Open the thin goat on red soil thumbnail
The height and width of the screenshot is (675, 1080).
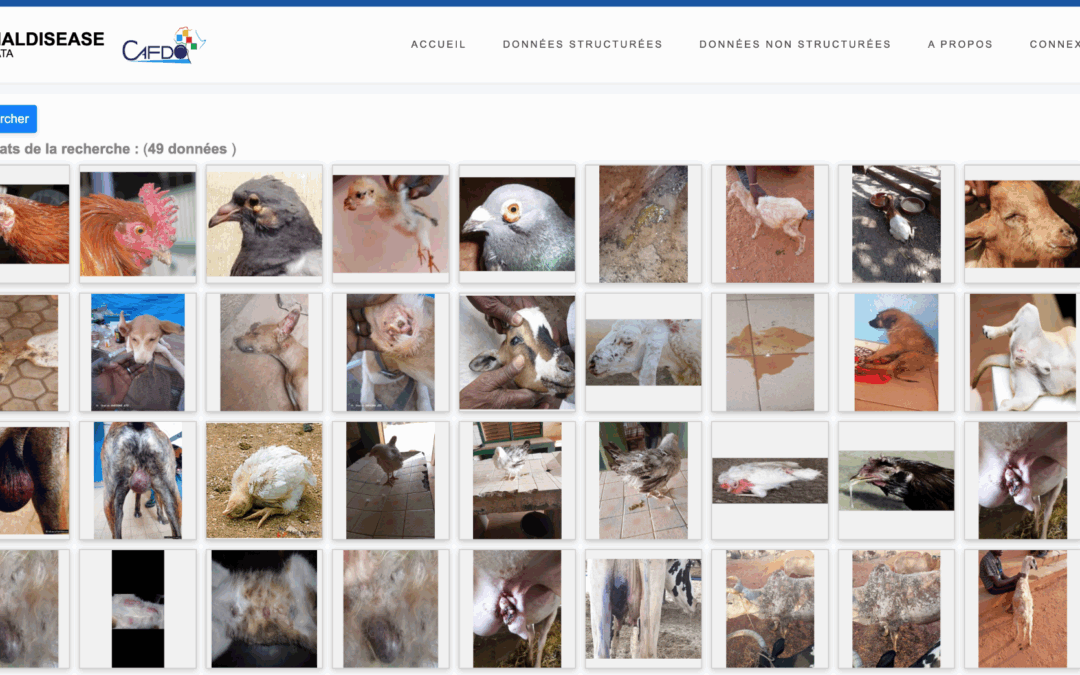click(770, 224)
